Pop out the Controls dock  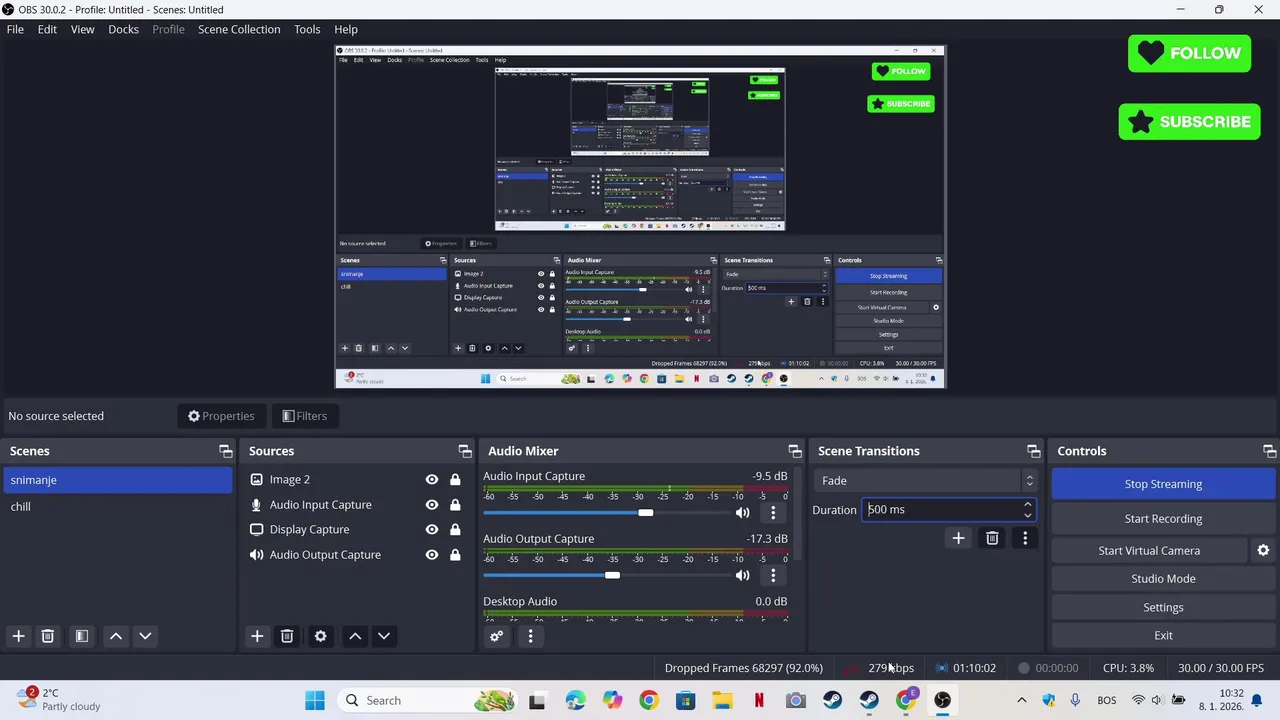pos(1270,451)
